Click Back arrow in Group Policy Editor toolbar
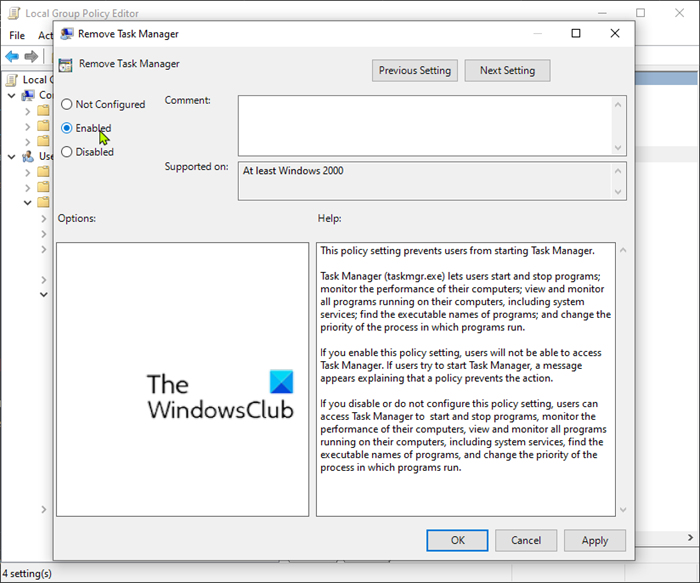 pyautogui.click(x=12, y=56)
